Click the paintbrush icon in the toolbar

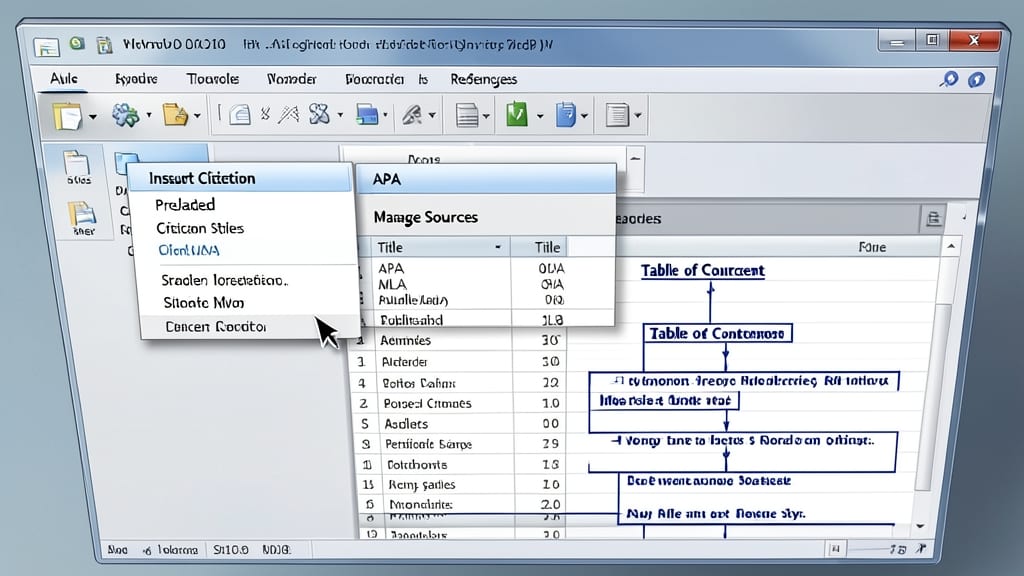point(412,115)
